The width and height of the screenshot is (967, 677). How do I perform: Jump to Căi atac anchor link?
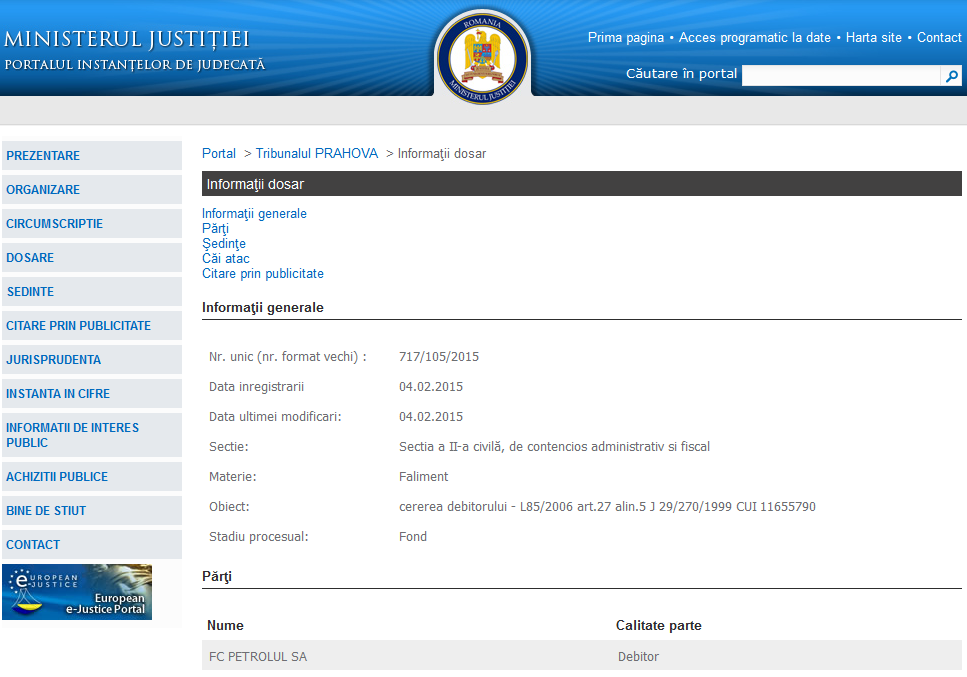[226, 258]
